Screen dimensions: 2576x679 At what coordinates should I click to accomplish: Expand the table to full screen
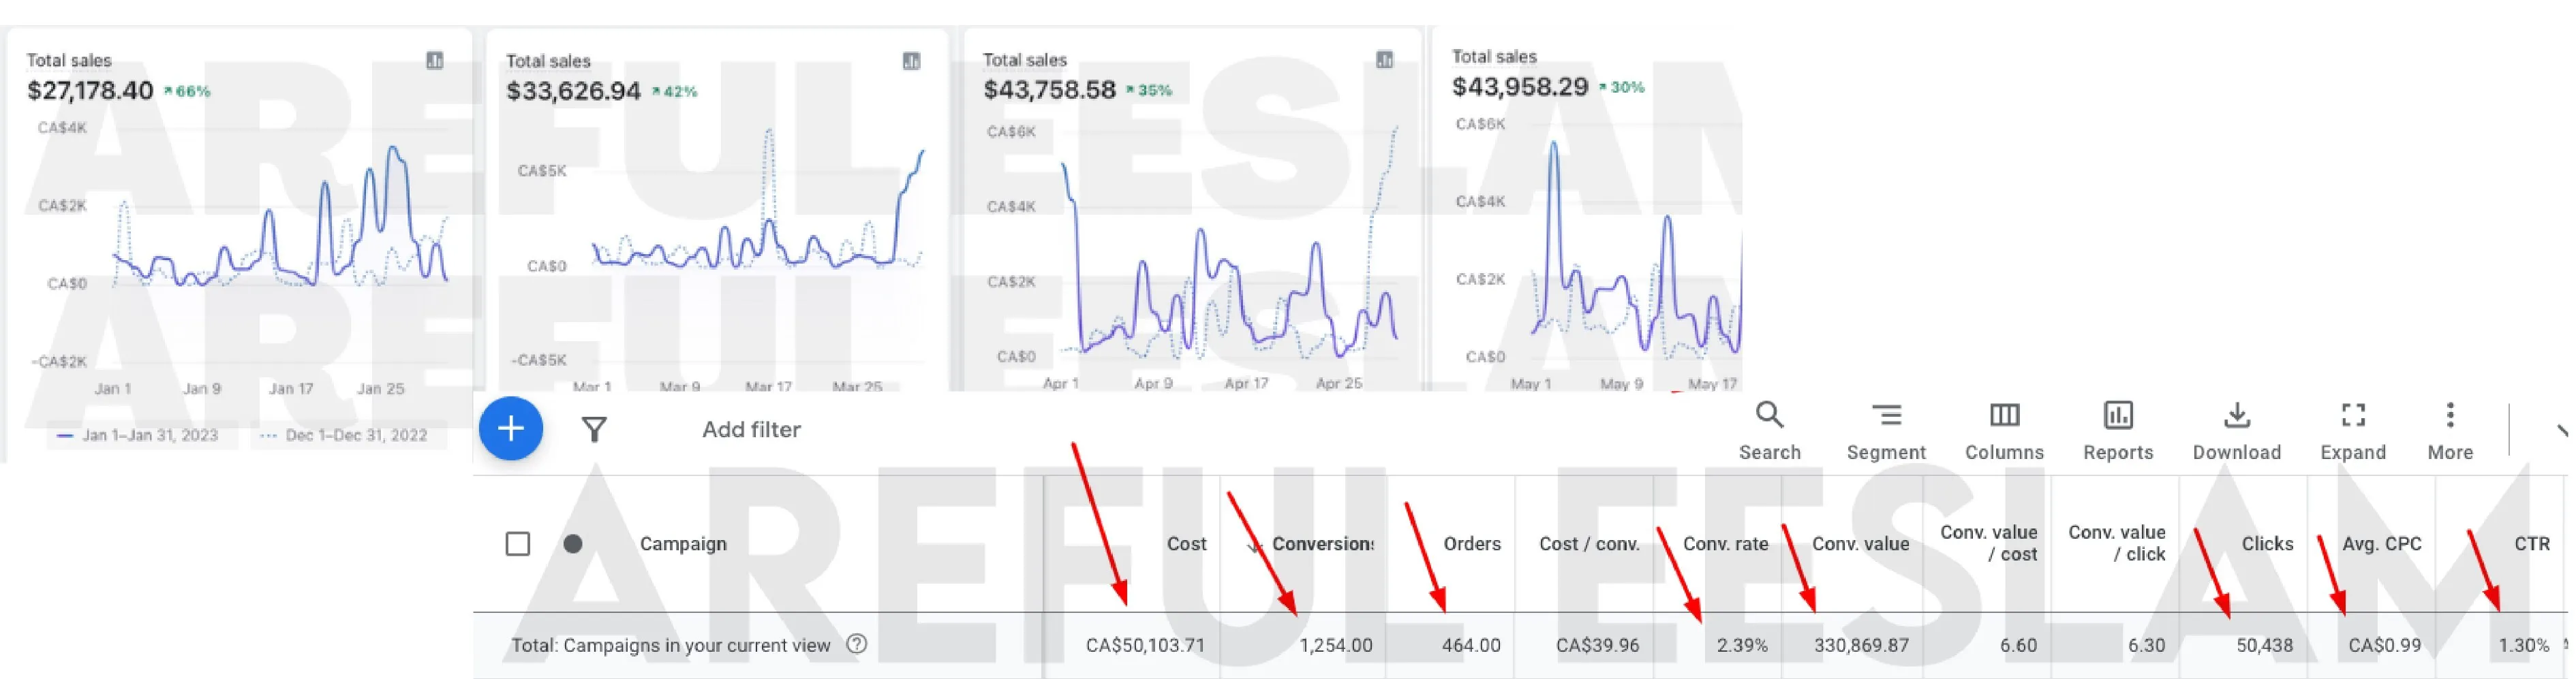[x=2353, y=431]
